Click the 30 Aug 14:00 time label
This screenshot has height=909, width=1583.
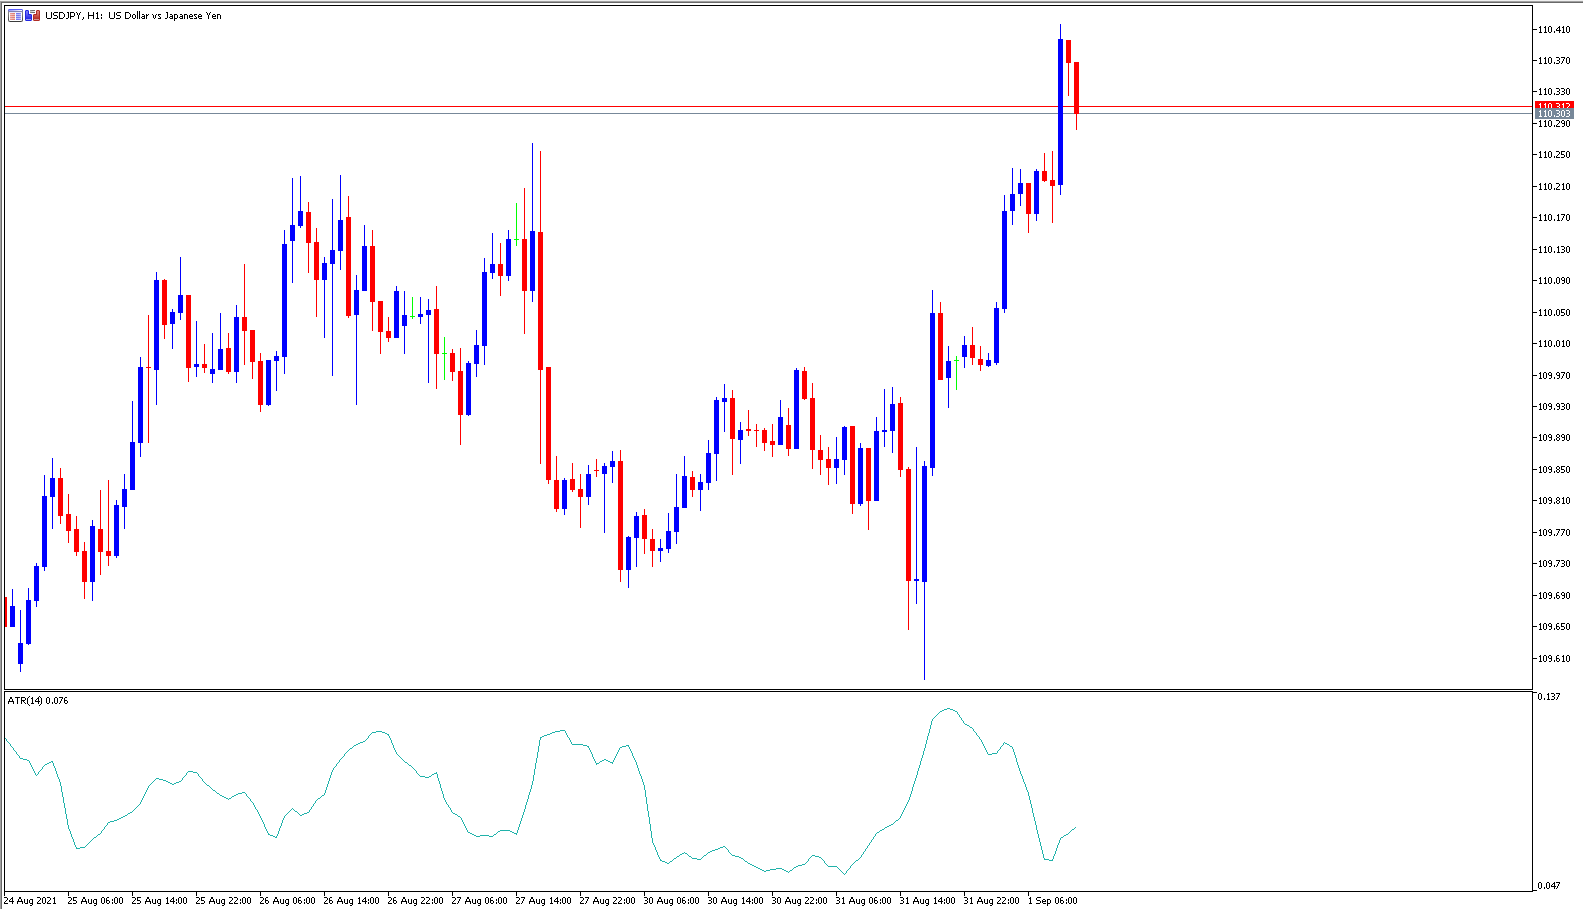point(735,901)
